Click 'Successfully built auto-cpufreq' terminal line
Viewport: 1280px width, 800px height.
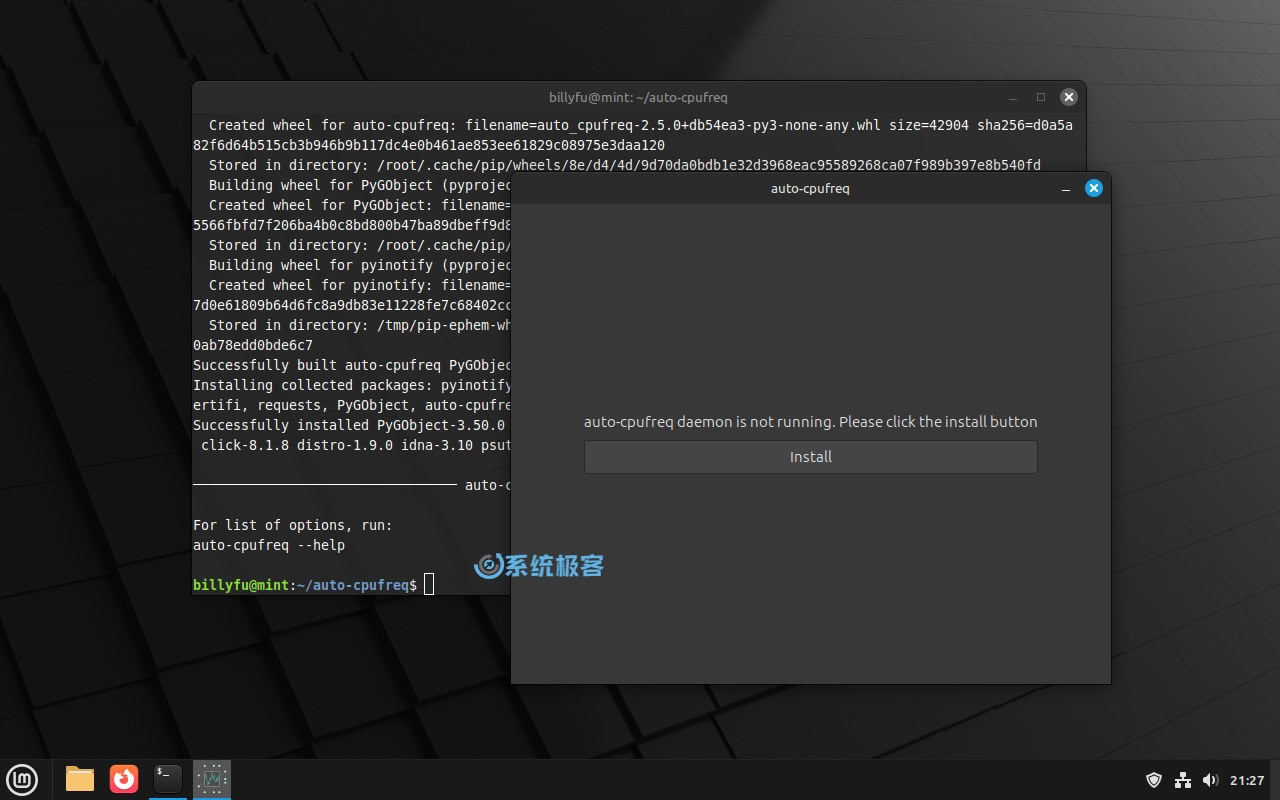(x=352, y=365)
